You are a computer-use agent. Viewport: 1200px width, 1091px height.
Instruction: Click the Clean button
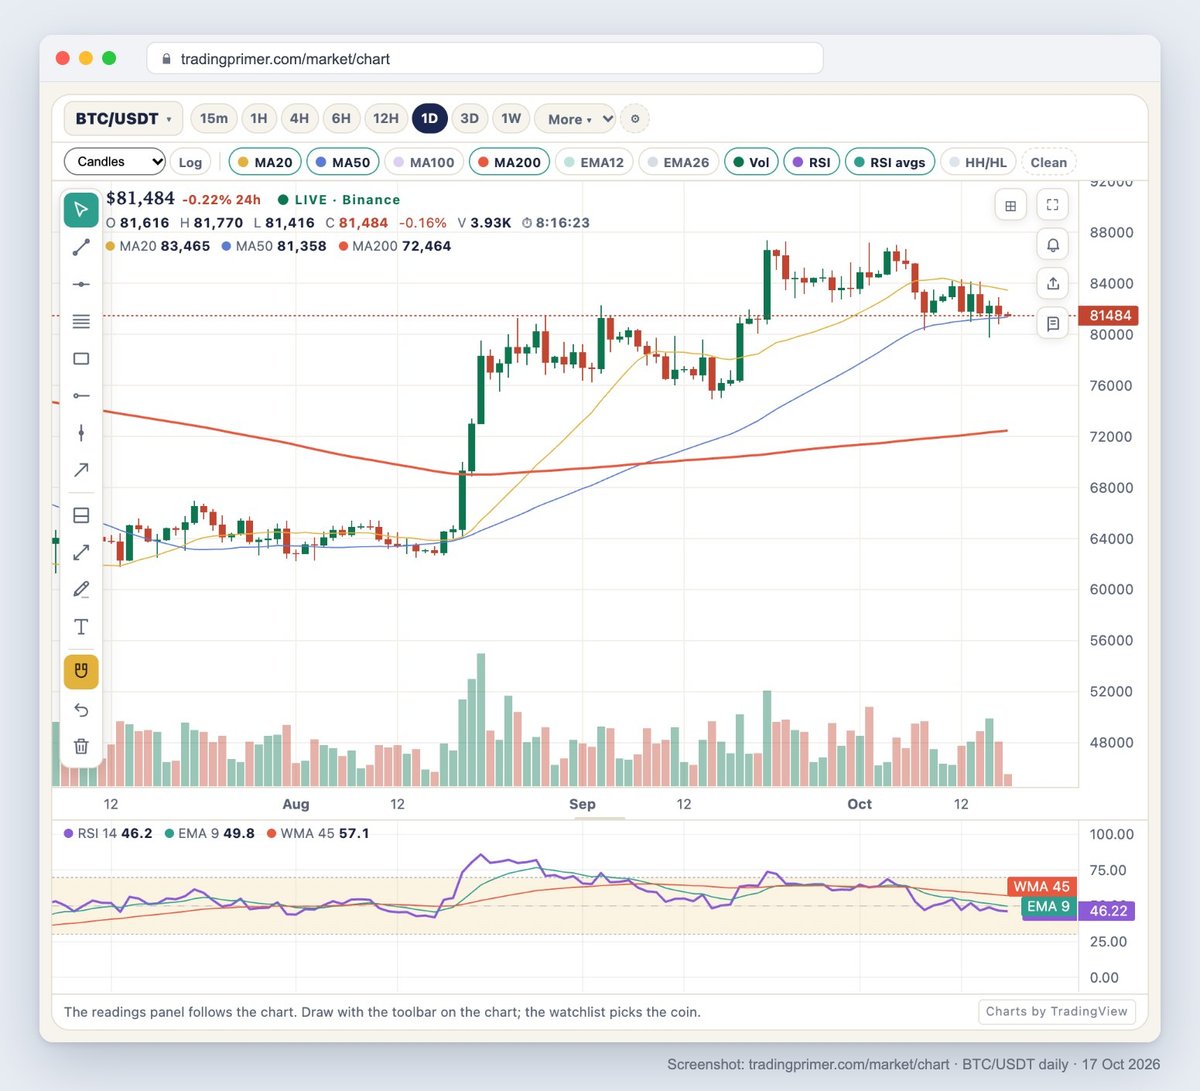pyautogui.click(x=1049, y=162)
